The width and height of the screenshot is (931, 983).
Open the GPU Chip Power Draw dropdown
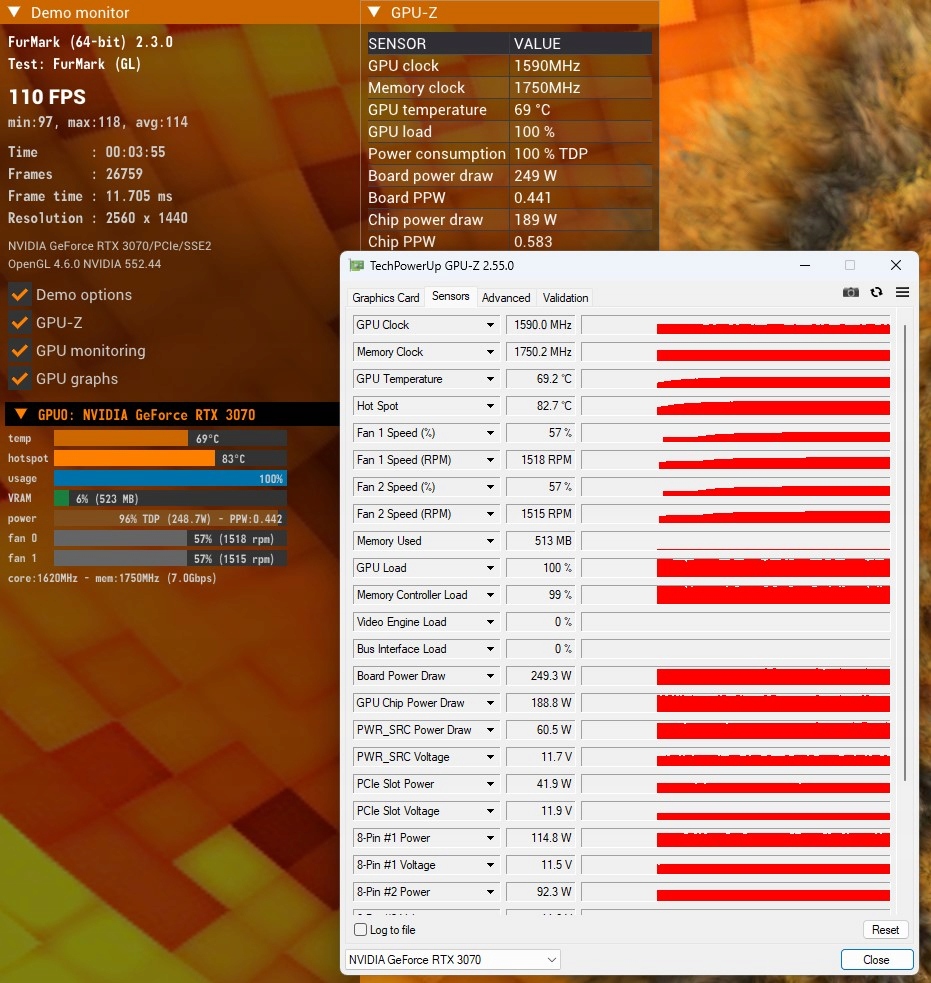click(490, 702)
